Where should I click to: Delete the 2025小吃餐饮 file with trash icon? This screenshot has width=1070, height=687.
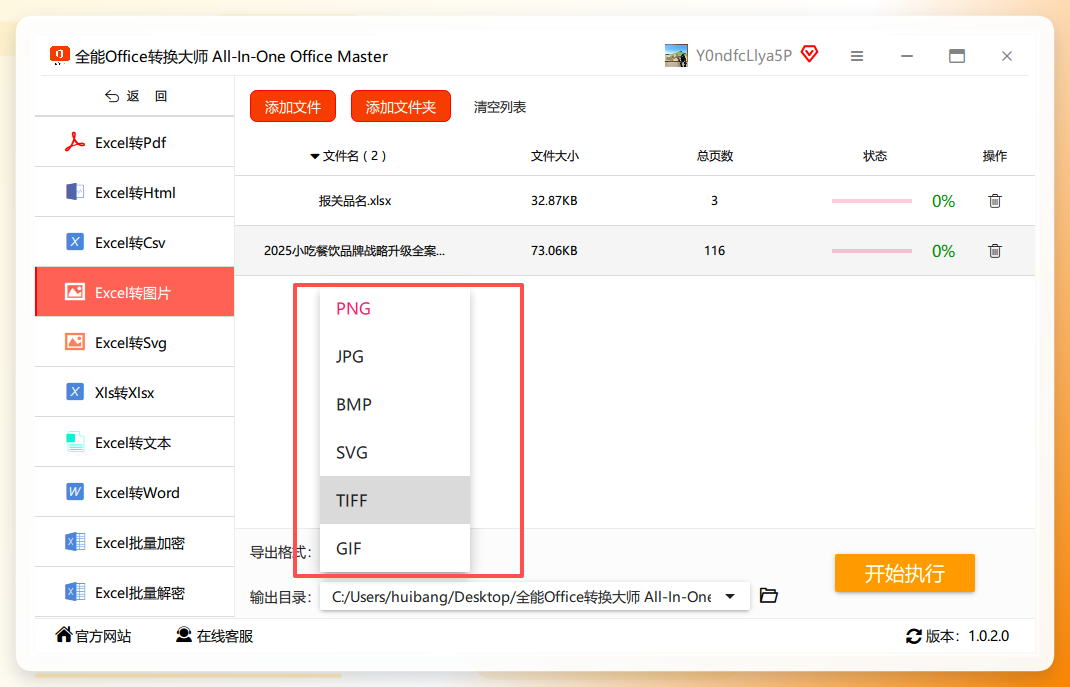click(x=995, y=250)
